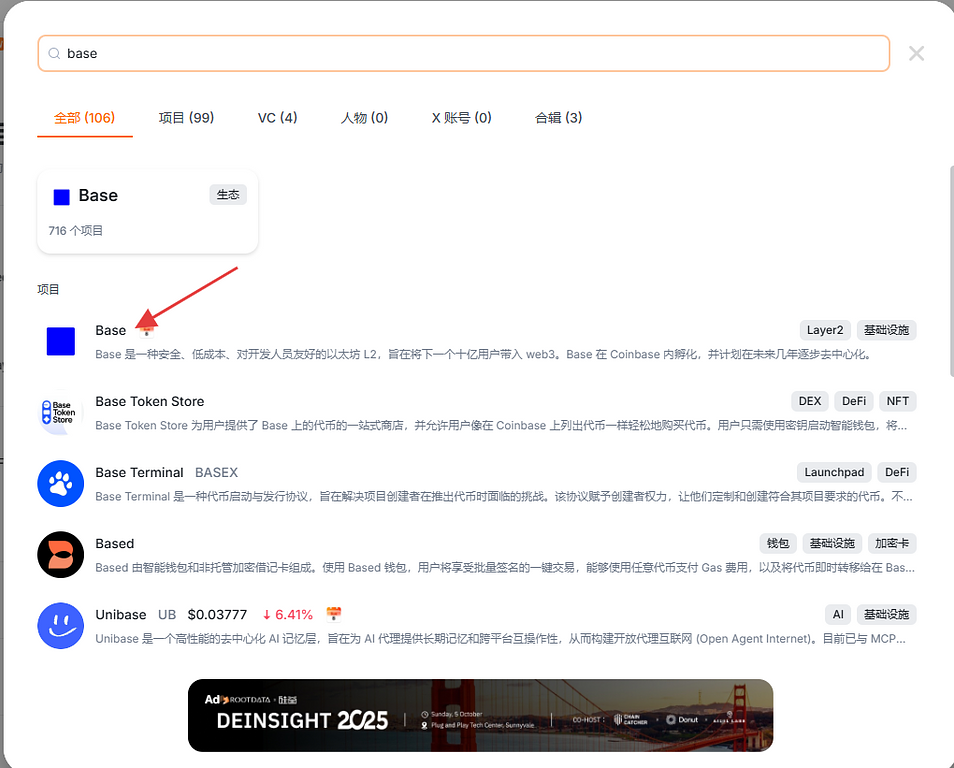Click the Layer2 tag on Base row
954x768 pixels.
click(825, 330)
